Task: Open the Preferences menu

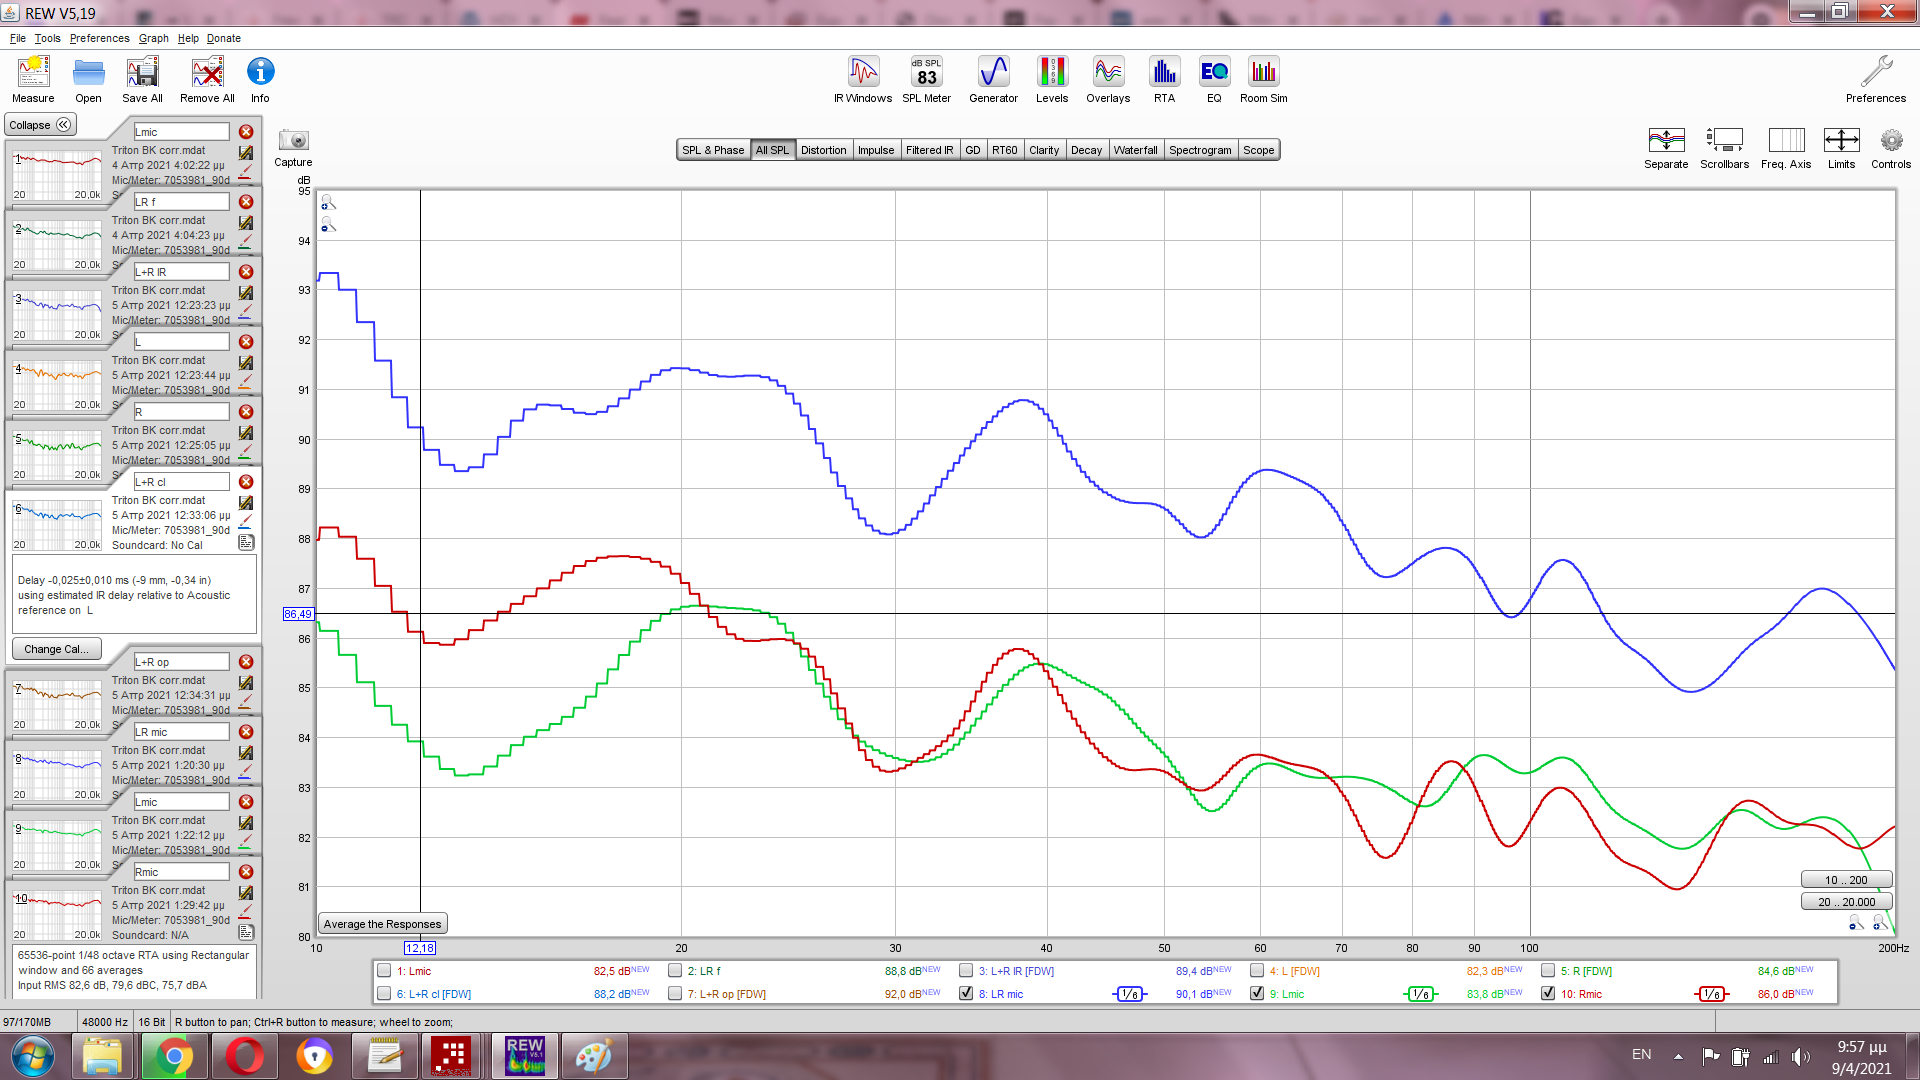Action: click(99, 38)
